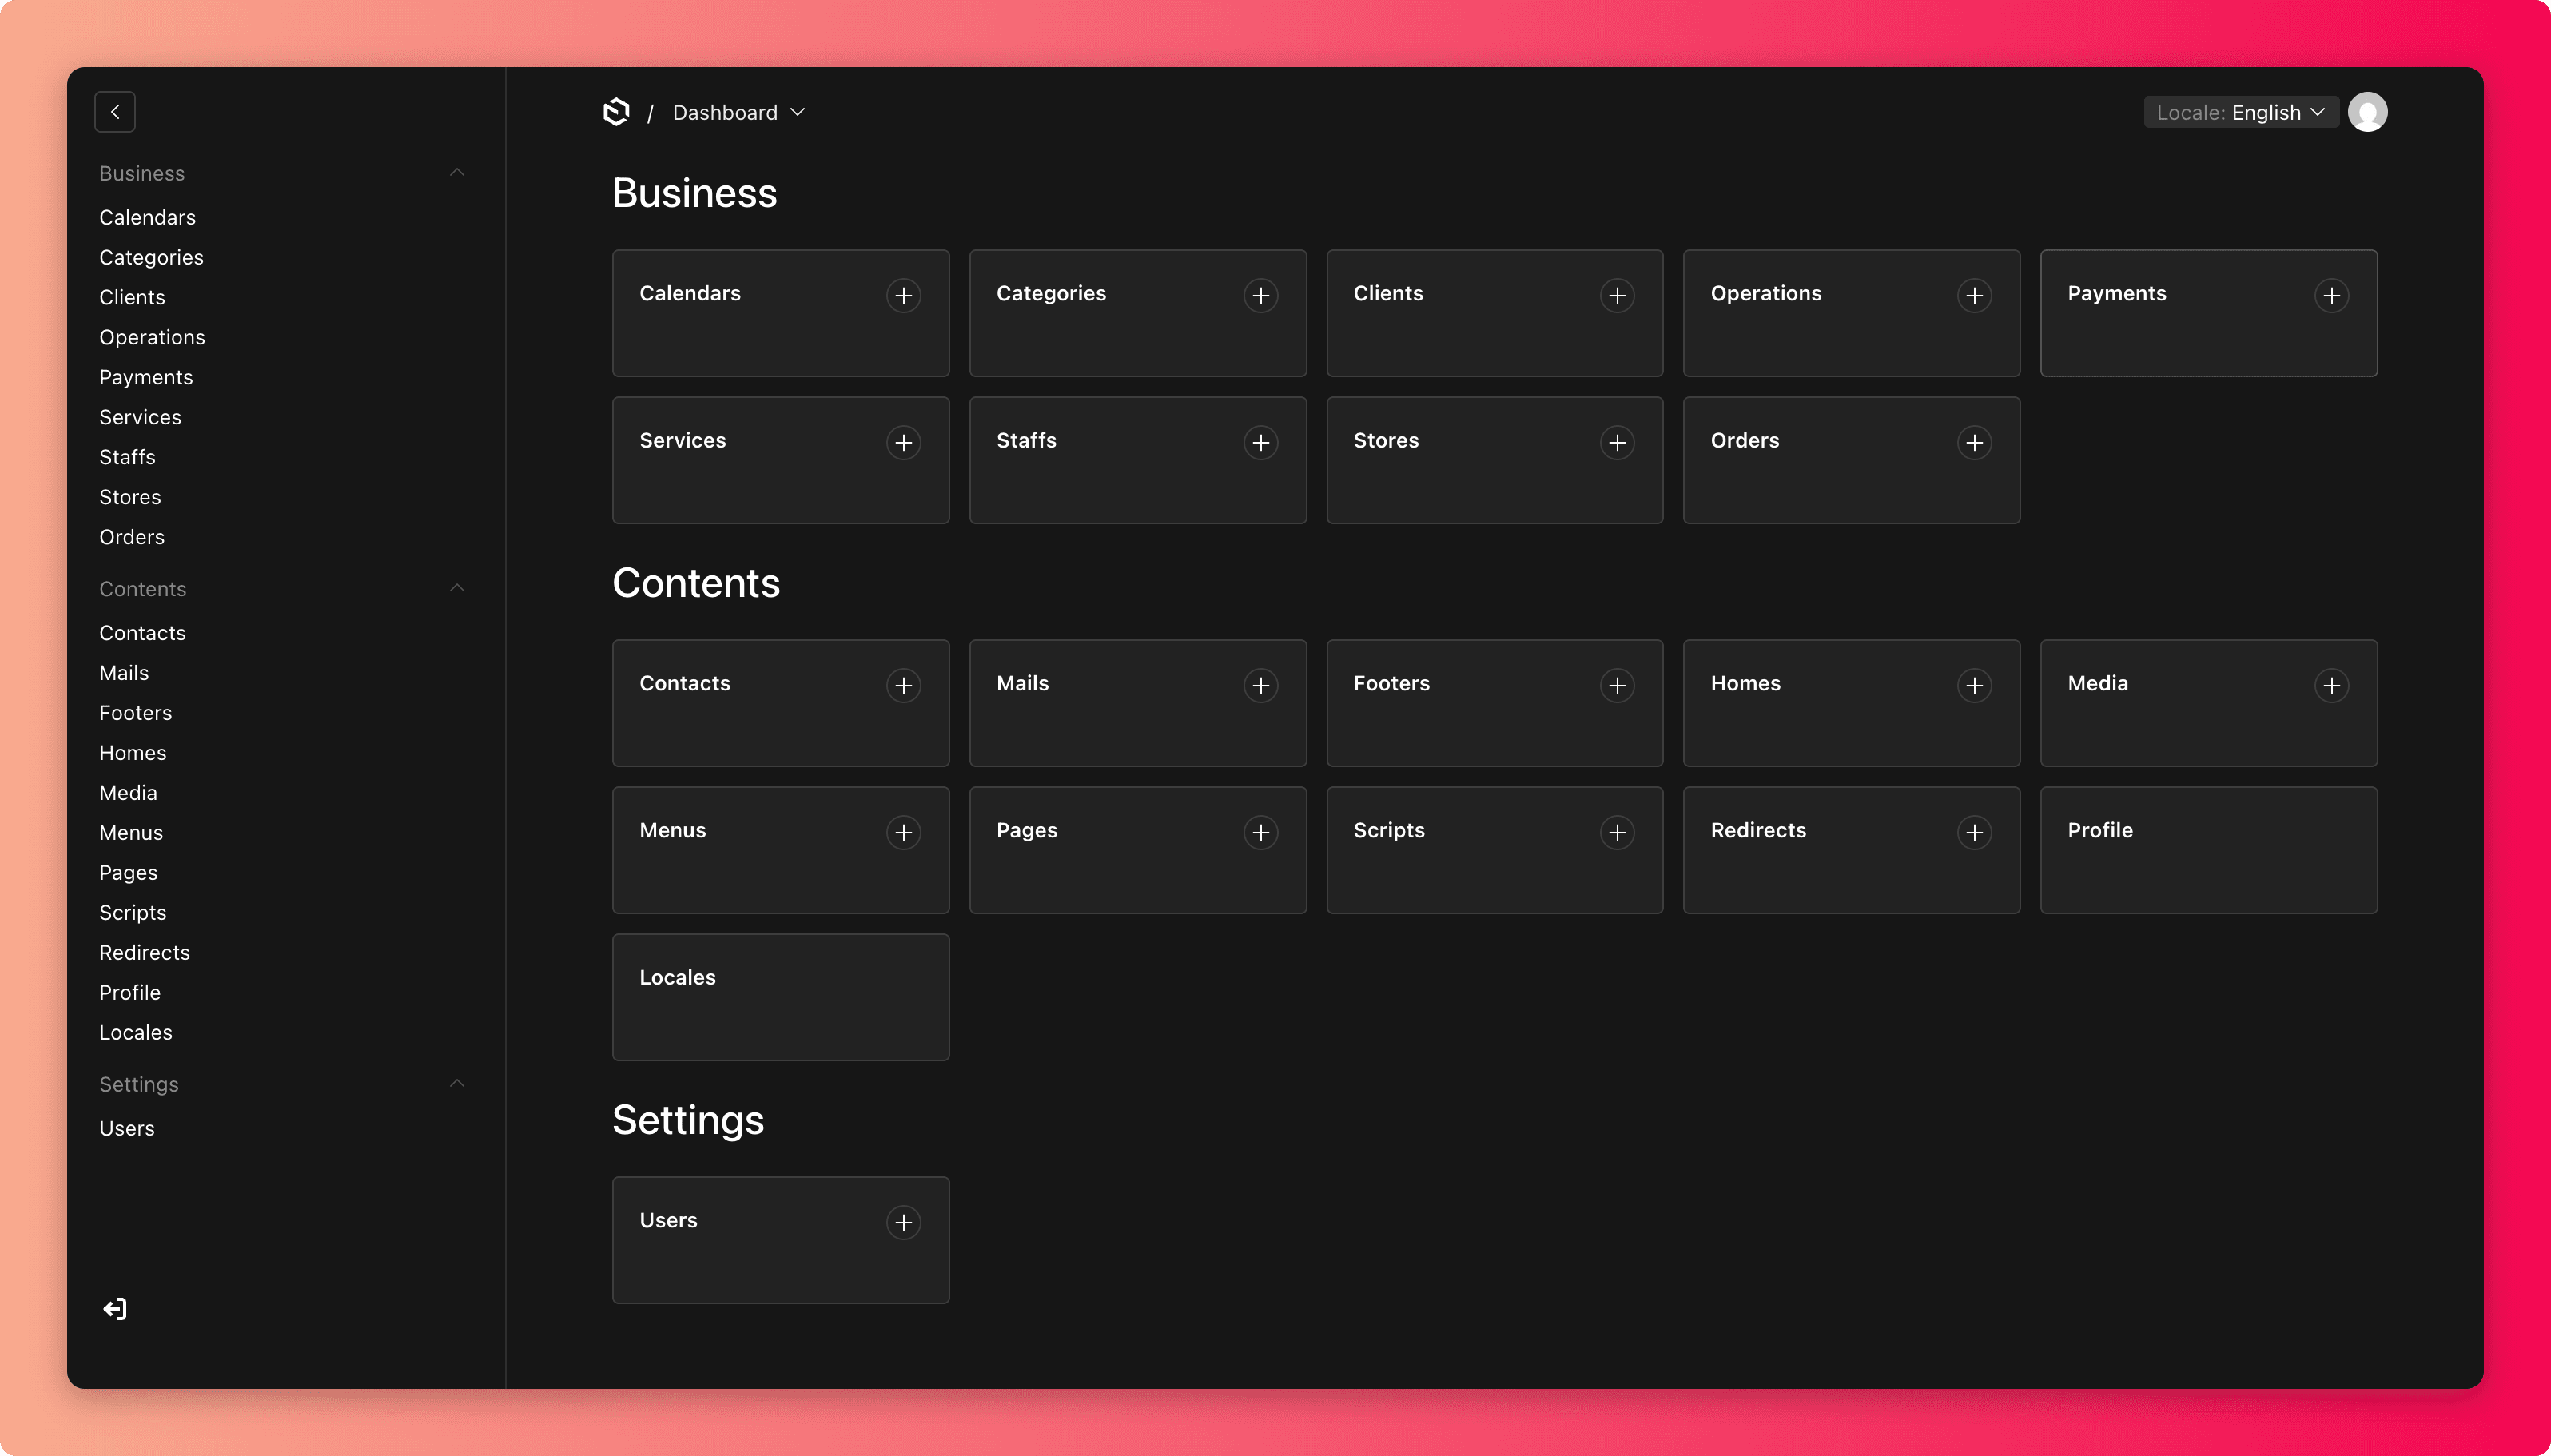Add a new Store with the plus icon
The height and width of the screenshot is (1456, 2551).
coord(1617,443)
